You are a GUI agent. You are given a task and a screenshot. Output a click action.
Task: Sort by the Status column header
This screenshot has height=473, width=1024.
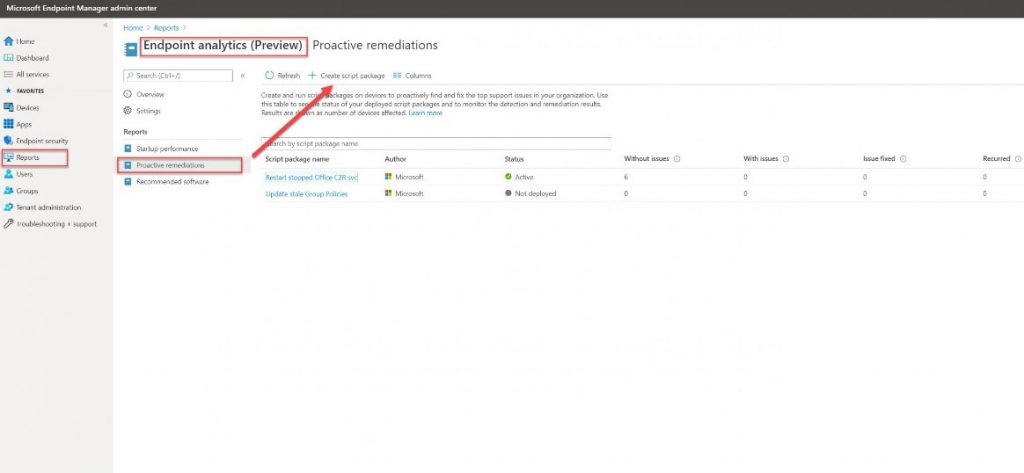514,159
